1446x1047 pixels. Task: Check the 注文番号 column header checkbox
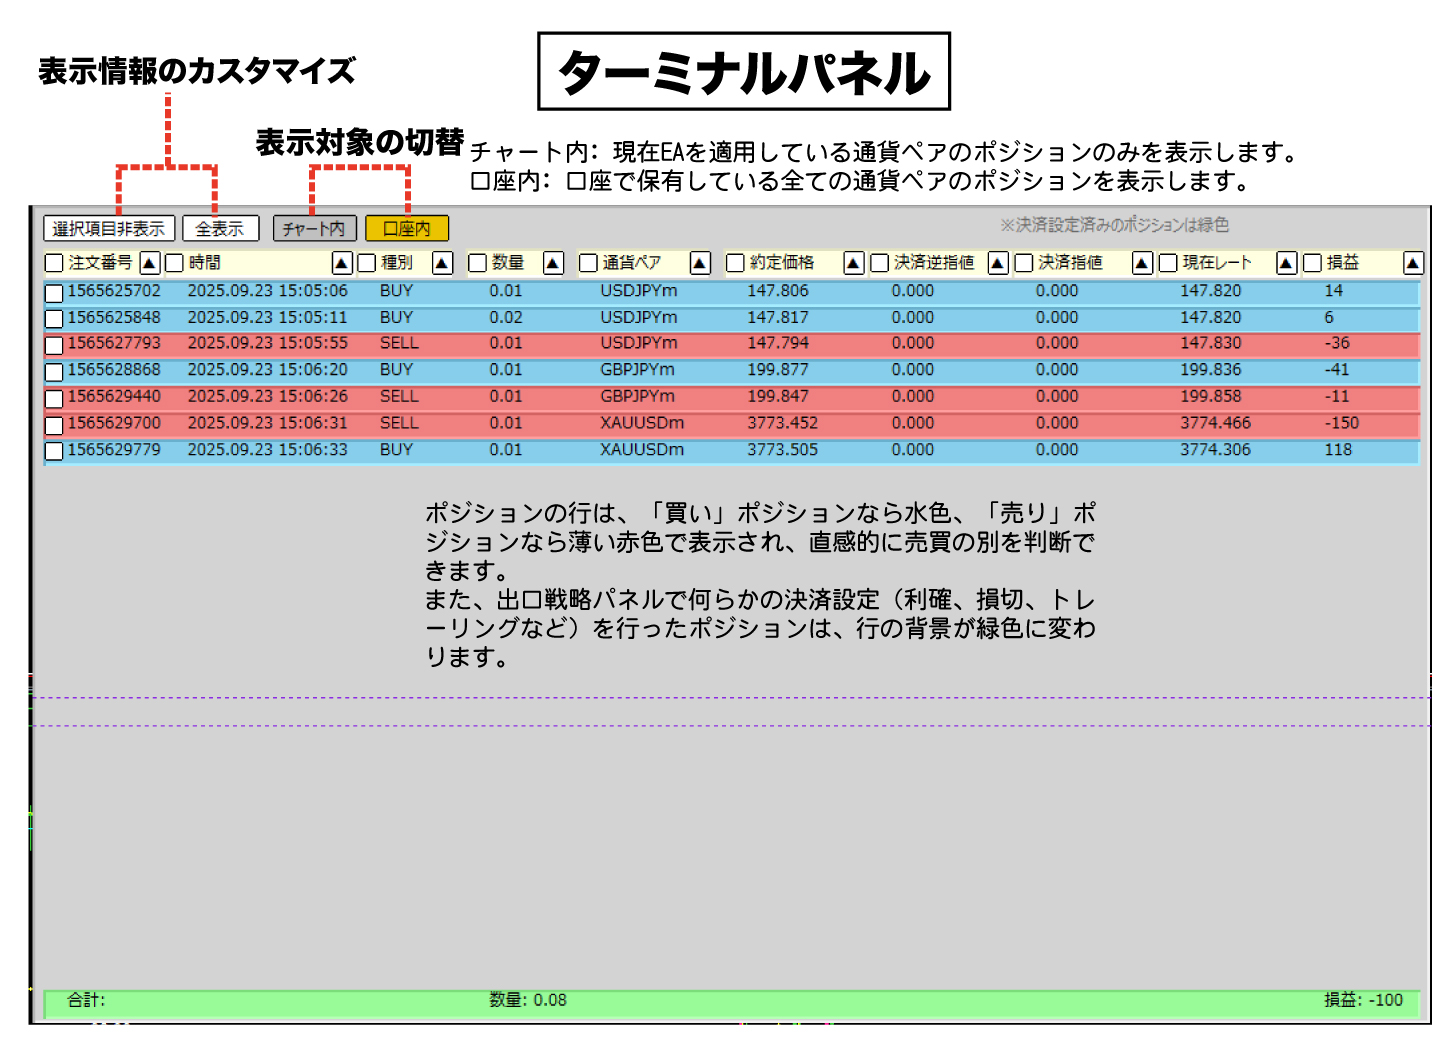pyautogui.click(x=55, y=263)
